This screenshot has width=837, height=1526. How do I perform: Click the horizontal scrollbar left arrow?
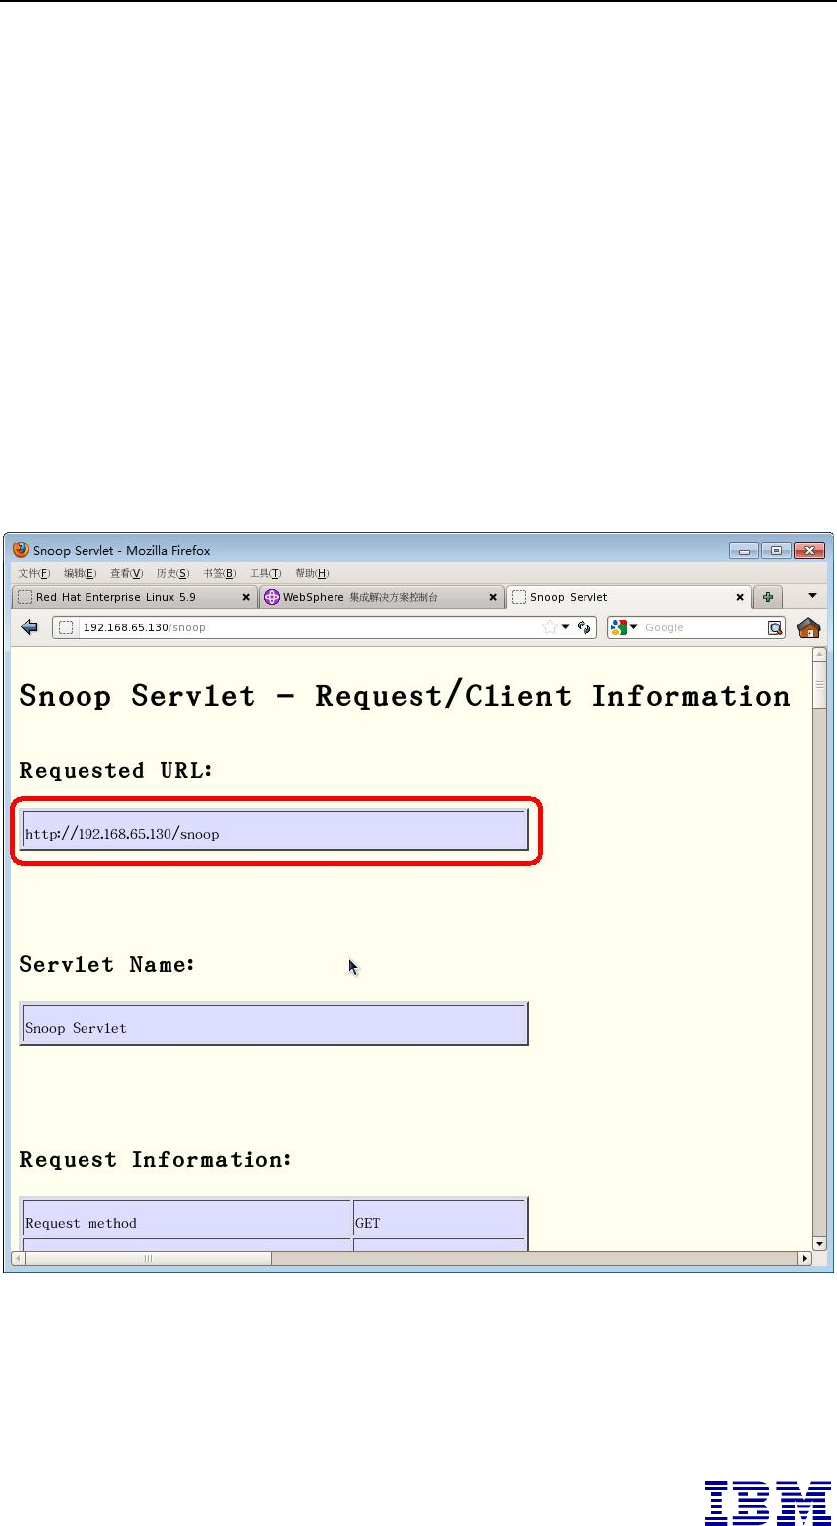click(17, 1258)
